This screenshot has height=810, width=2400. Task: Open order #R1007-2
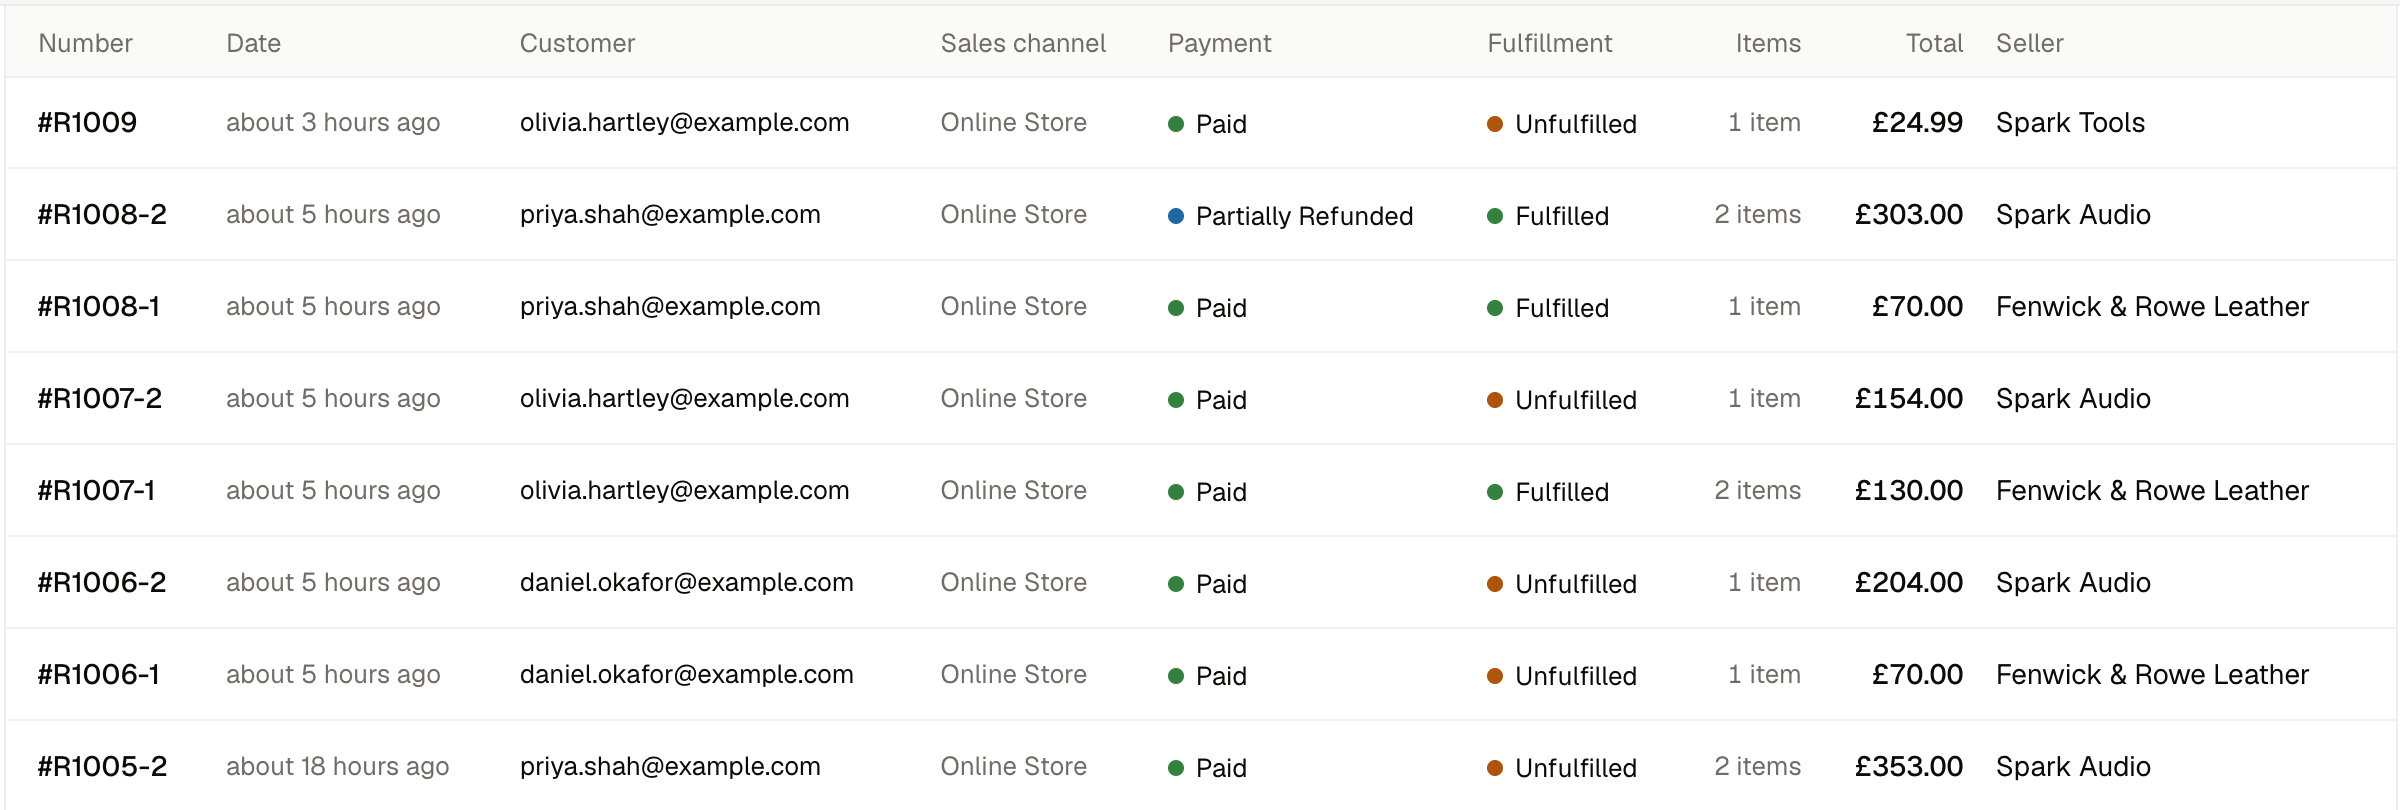coord(100,399)
